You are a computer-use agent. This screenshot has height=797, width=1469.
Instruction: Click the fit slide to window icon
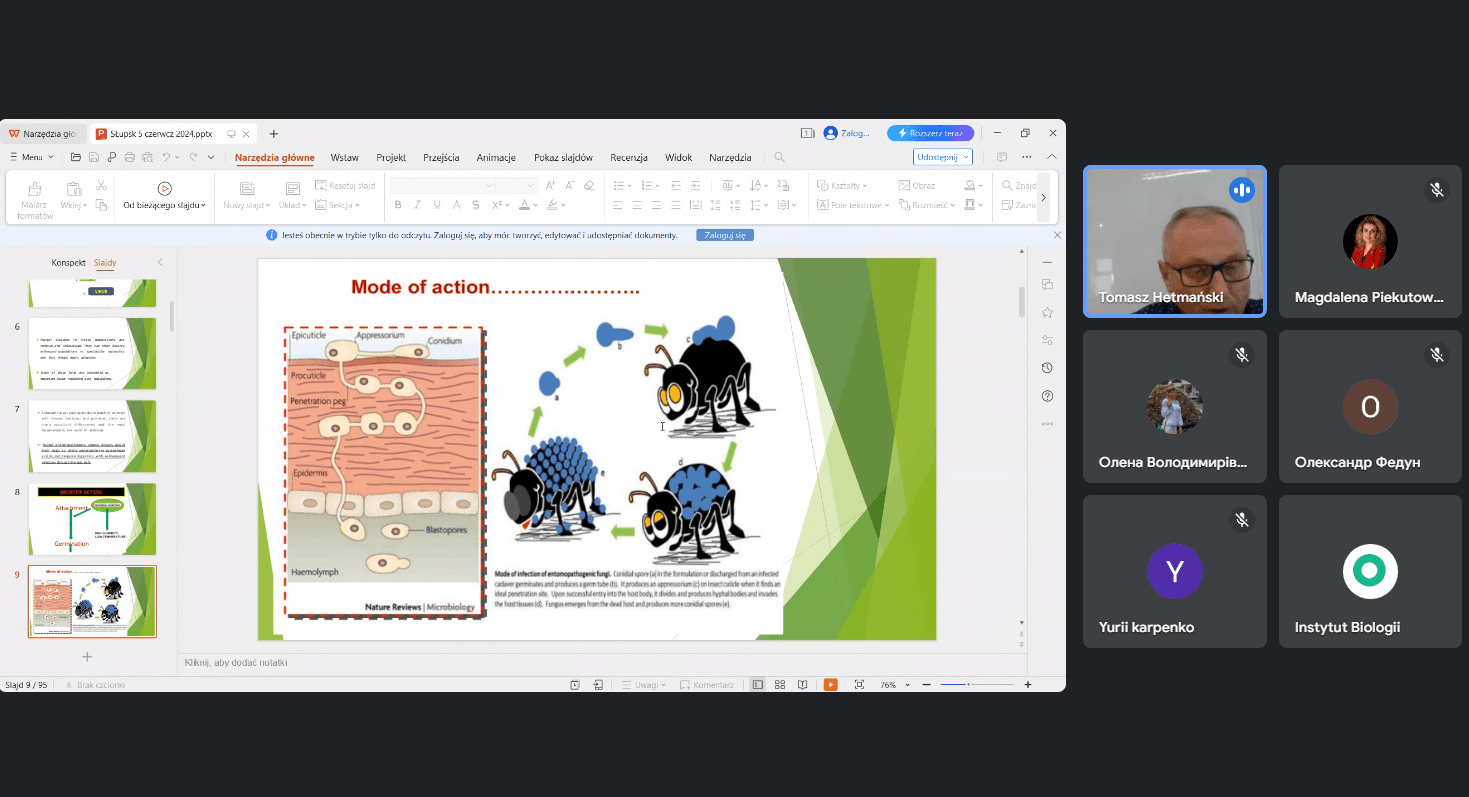(859, 685)
